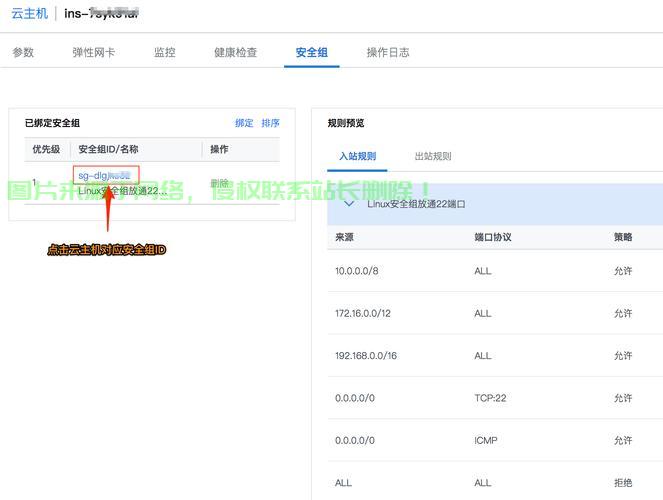This screenshot has width=663, height=500.
Task: Select the 10.0.0.0/8 source rule row
Action: tap(357, 271)
